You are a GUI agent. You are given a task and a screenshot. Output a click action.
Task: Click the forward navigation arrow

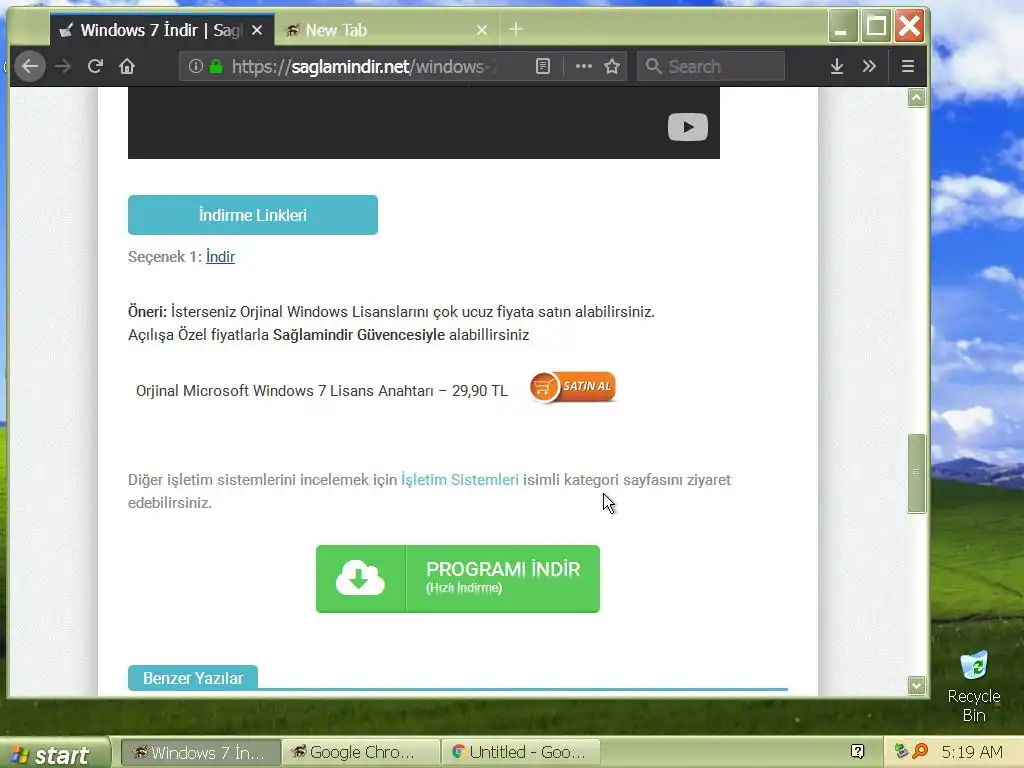tap(63, 66)
